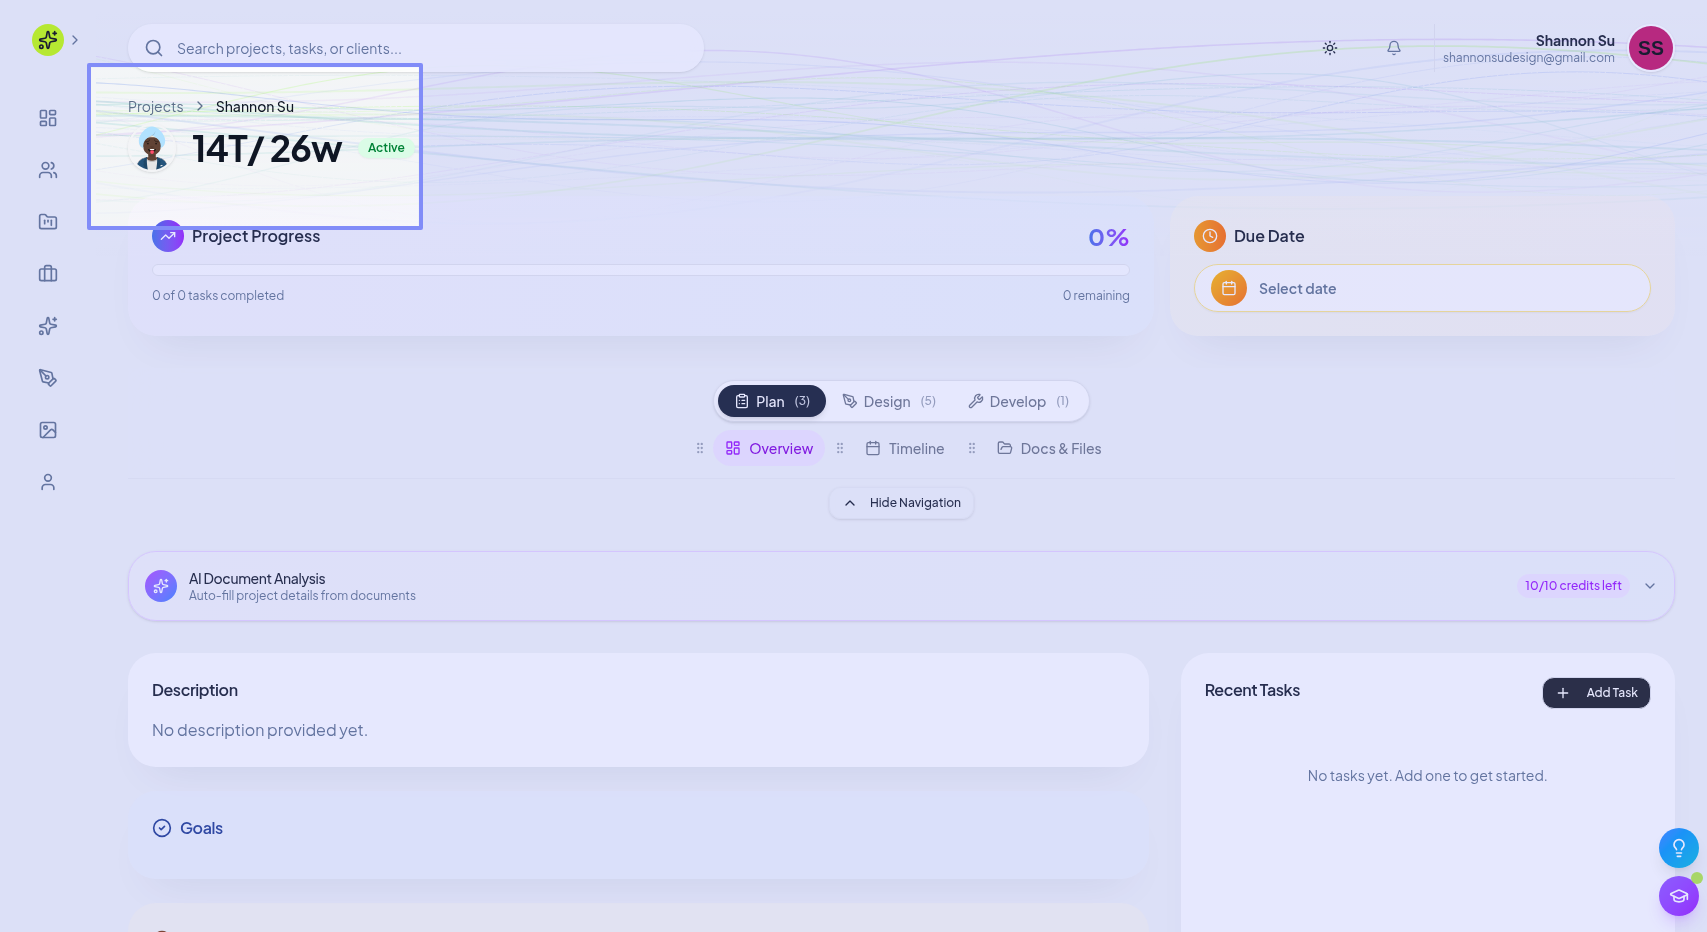This screenshot has width=1707, height=932.
Task: Expand the sidebar using the top chevron
Action: [x=75, y=40]
